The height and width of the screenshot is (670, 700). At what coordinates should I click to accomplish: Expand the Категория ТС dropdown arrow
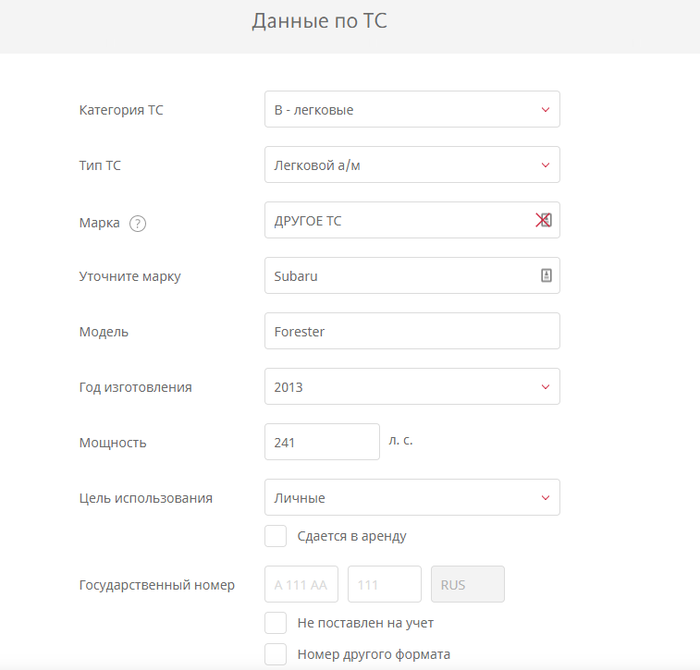coord(545,110)
